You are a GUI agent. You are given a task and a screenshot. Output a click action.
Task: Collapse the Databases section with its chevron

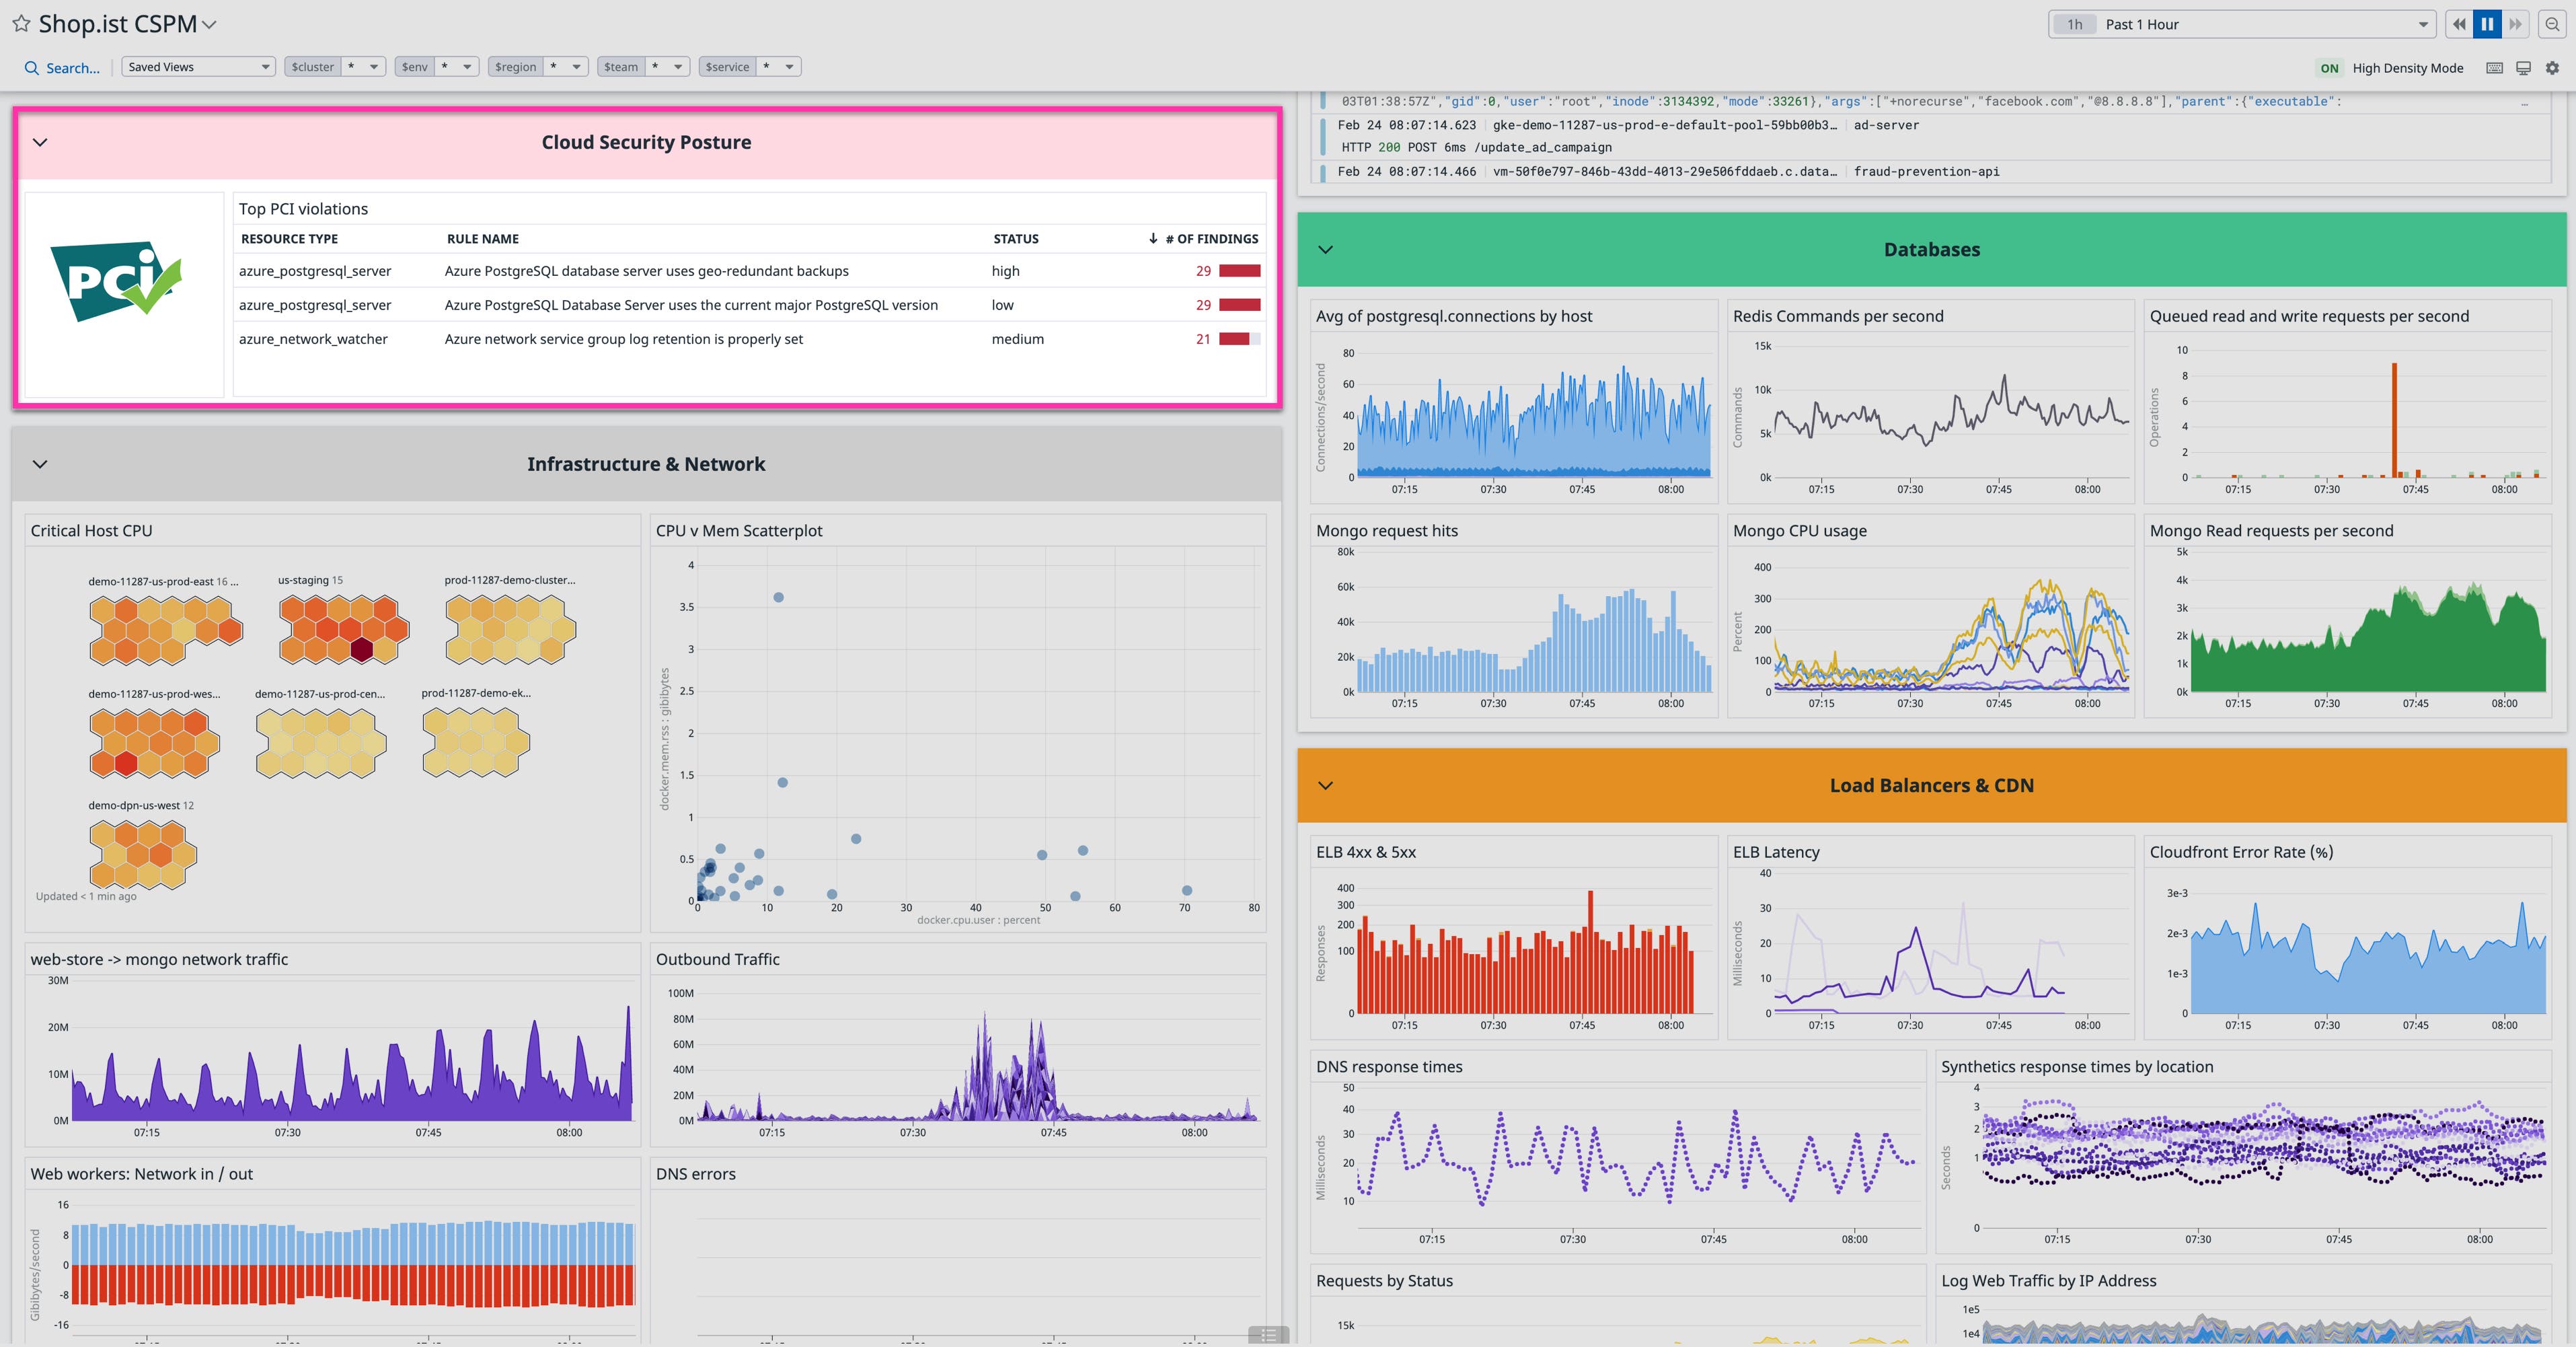click(1325, 249)
